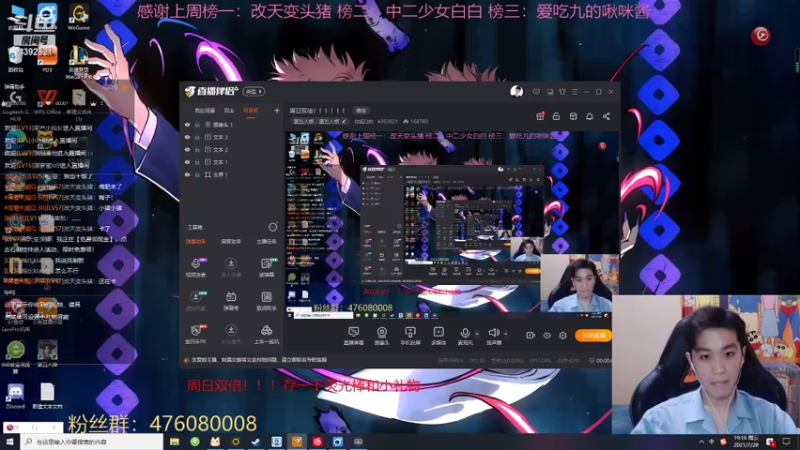Screen dimensions: 800x450
Task: Open action center notification icon
Action: (x=786, y=442)
